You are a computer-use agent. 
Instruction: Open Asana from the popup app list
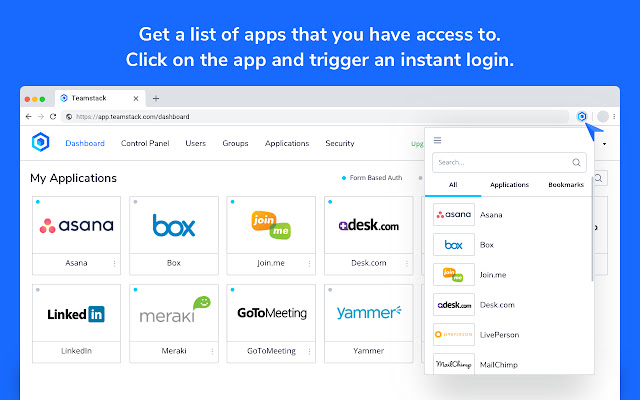coord(508,215)
